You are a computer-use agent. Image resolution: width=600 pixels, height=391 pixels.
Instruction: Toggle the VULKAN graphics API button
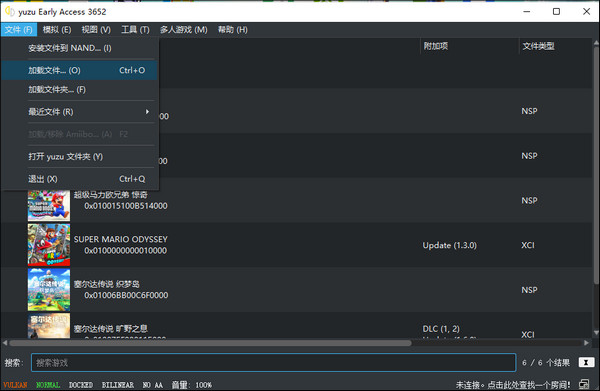[x=15, y=384]
